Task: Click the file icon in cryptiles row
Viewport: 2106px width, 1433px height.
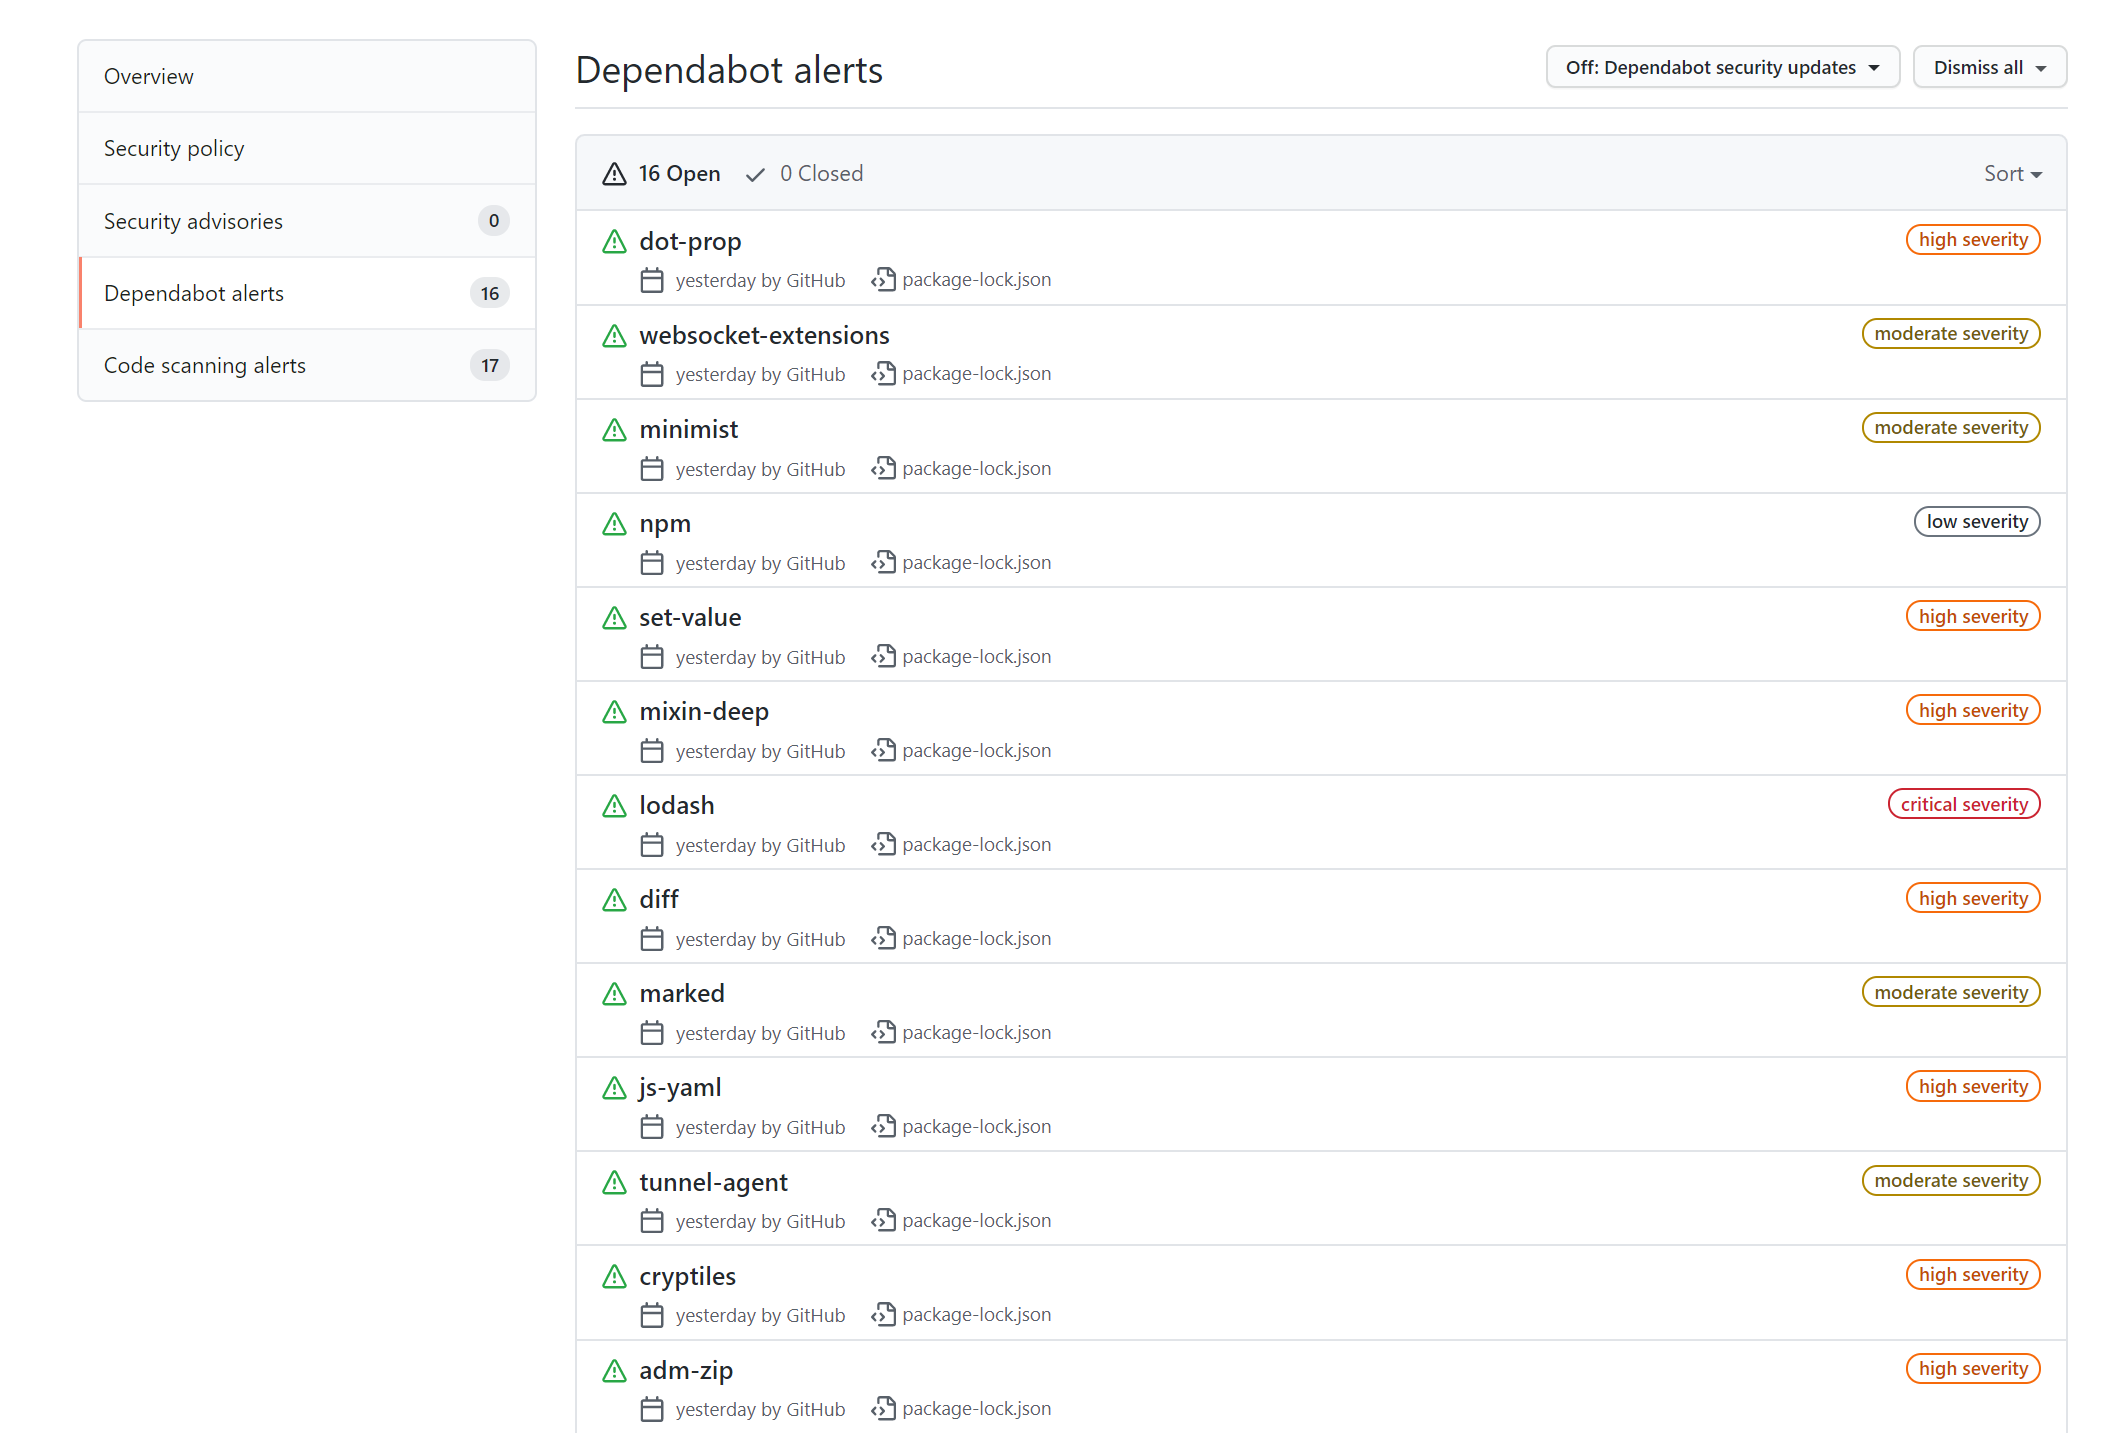Action: pyautogui.click(x=883, y=1315)
